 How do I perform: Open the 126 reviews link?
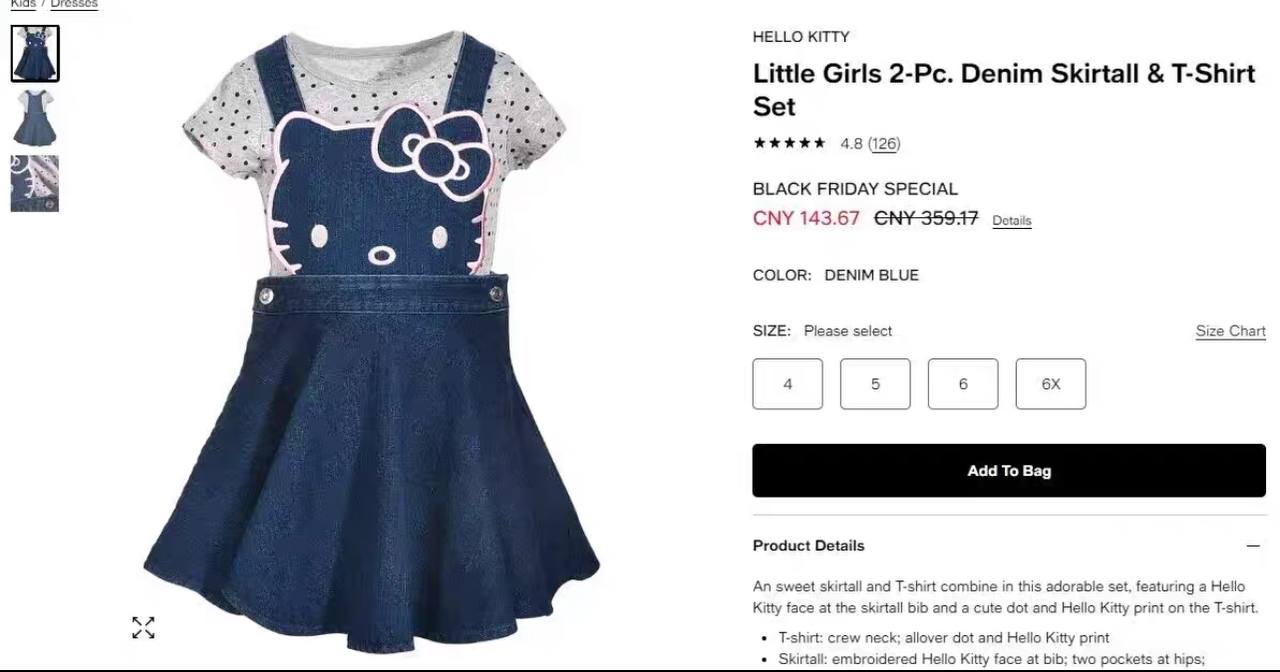[x=884, y=144]
